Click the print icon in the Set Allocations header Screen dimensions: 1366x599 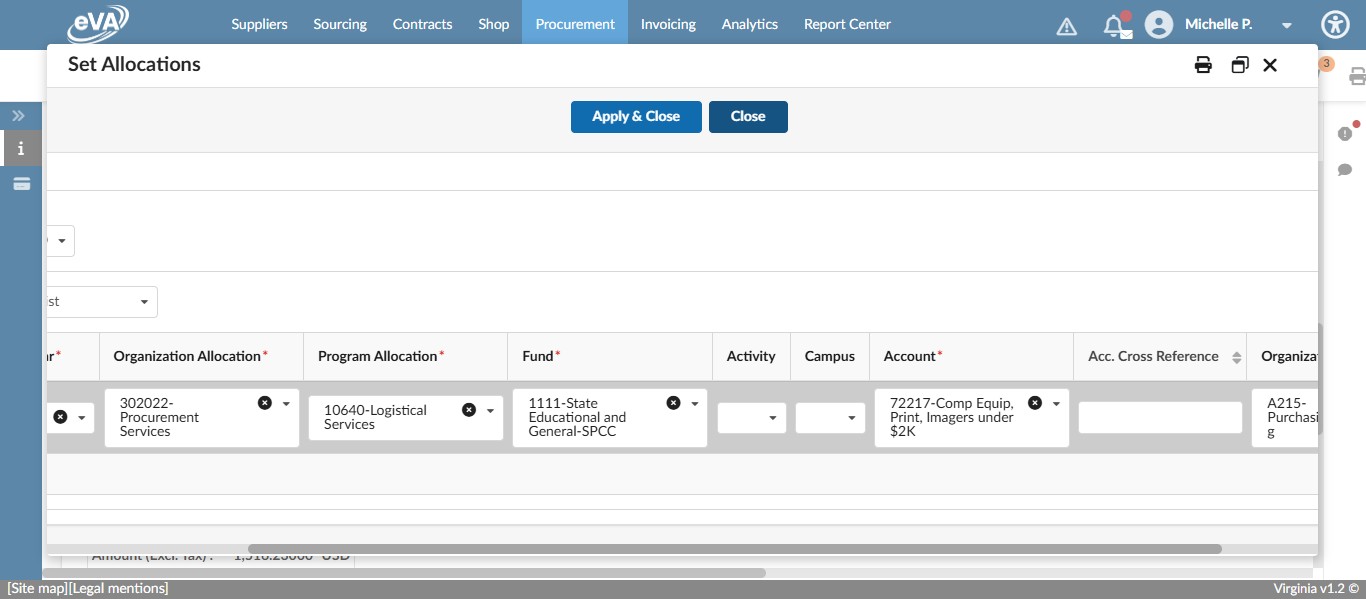(1203, 64)
